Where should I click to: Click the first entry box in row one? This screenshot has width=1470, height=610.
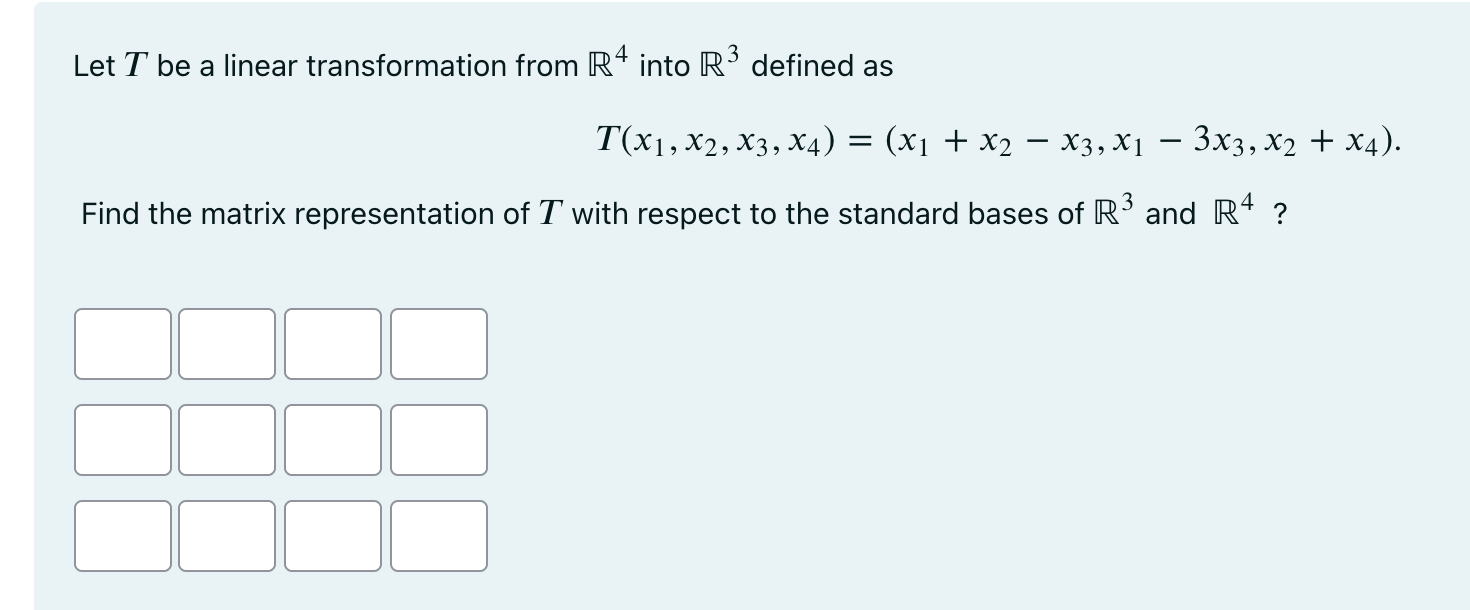point(122,344)
